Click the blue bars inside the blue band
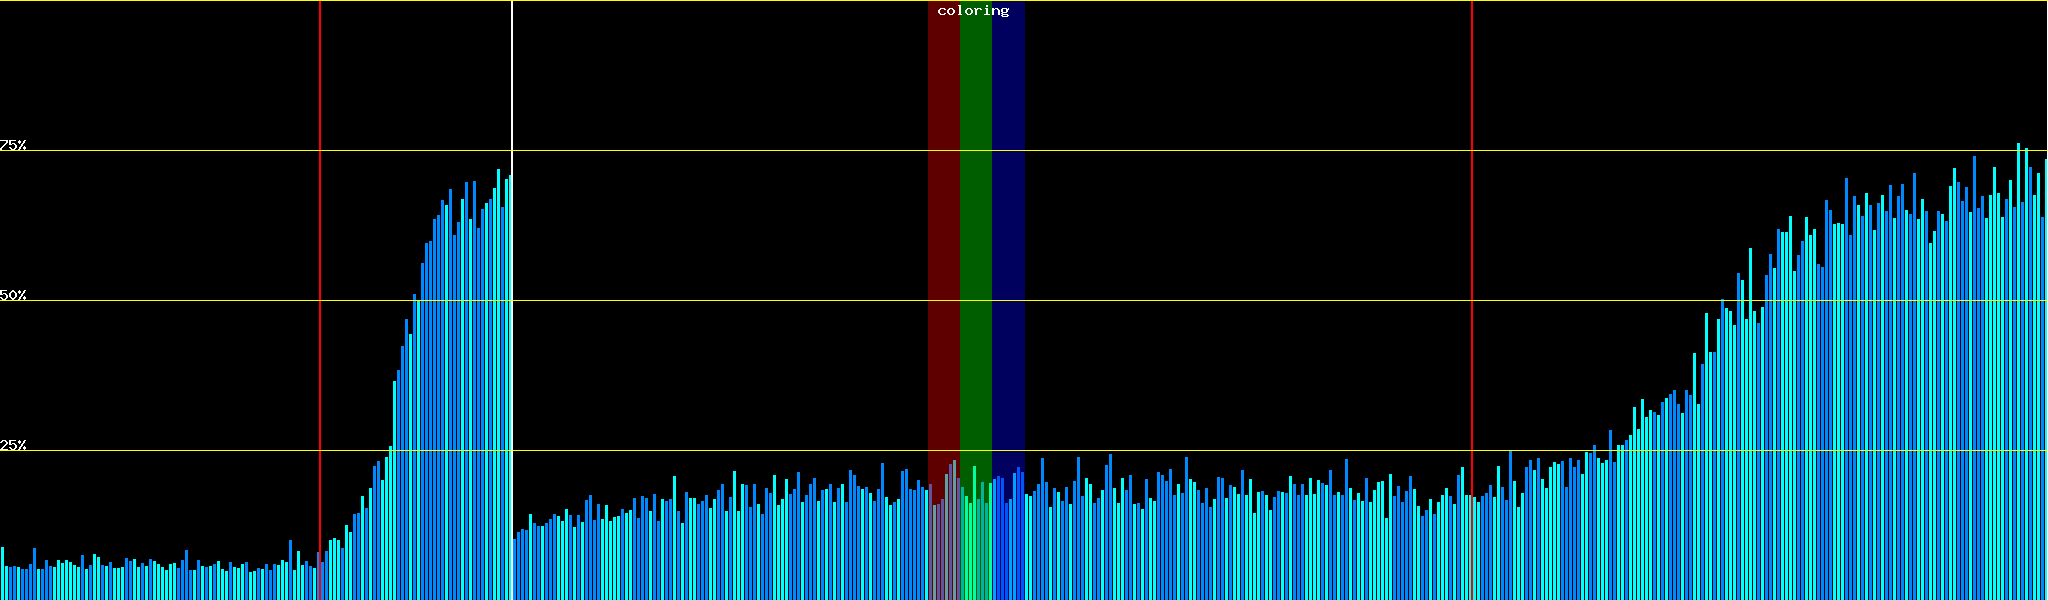The image size is (2048, 600). click(1008, 540)
